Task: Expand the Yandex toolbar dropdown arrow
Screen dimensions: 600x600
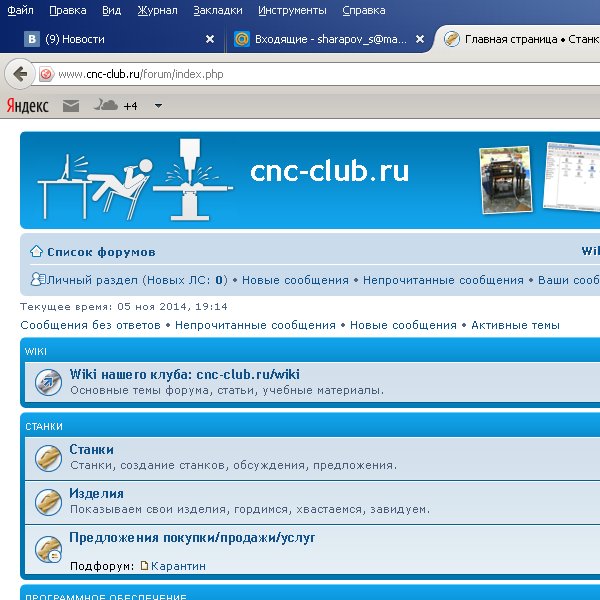Action: tap(158, 106)
